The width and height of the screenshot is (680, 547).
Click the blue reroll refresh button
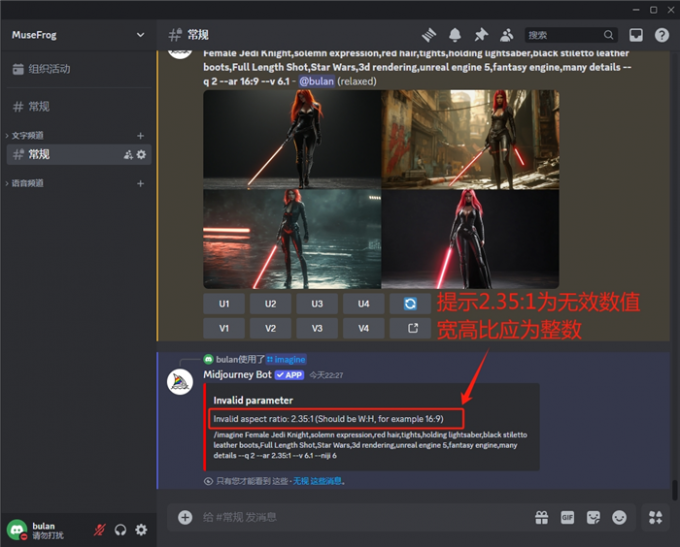click(410, 304)
